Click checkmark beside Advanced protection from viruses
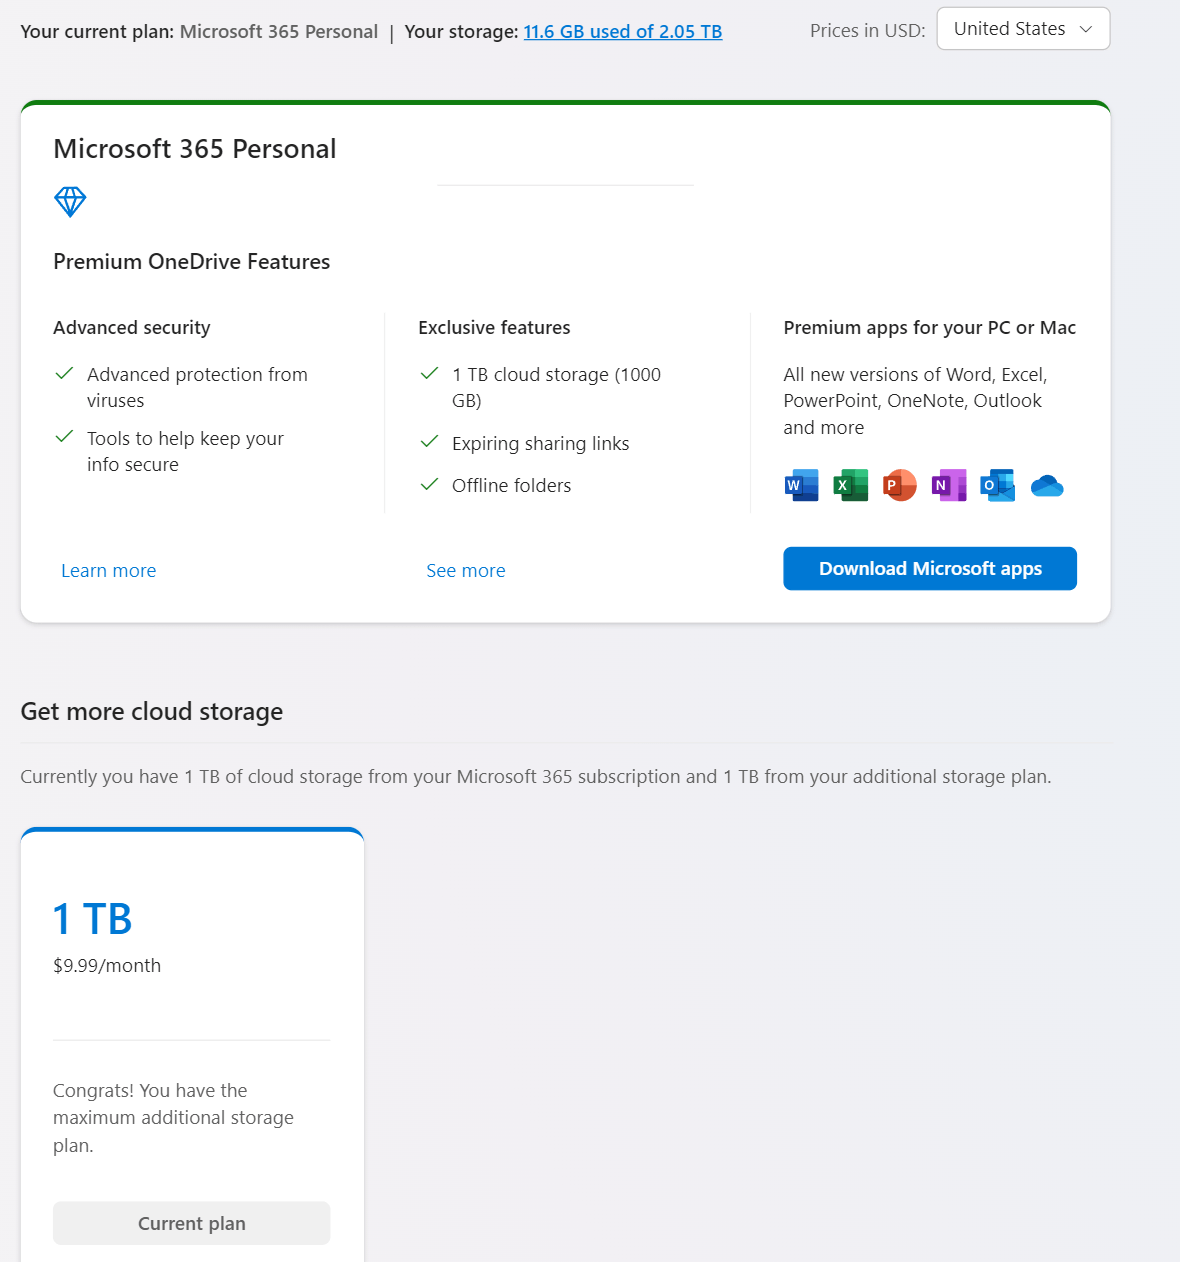The height and width of the screenshot is (1262, 1180). 64,374
